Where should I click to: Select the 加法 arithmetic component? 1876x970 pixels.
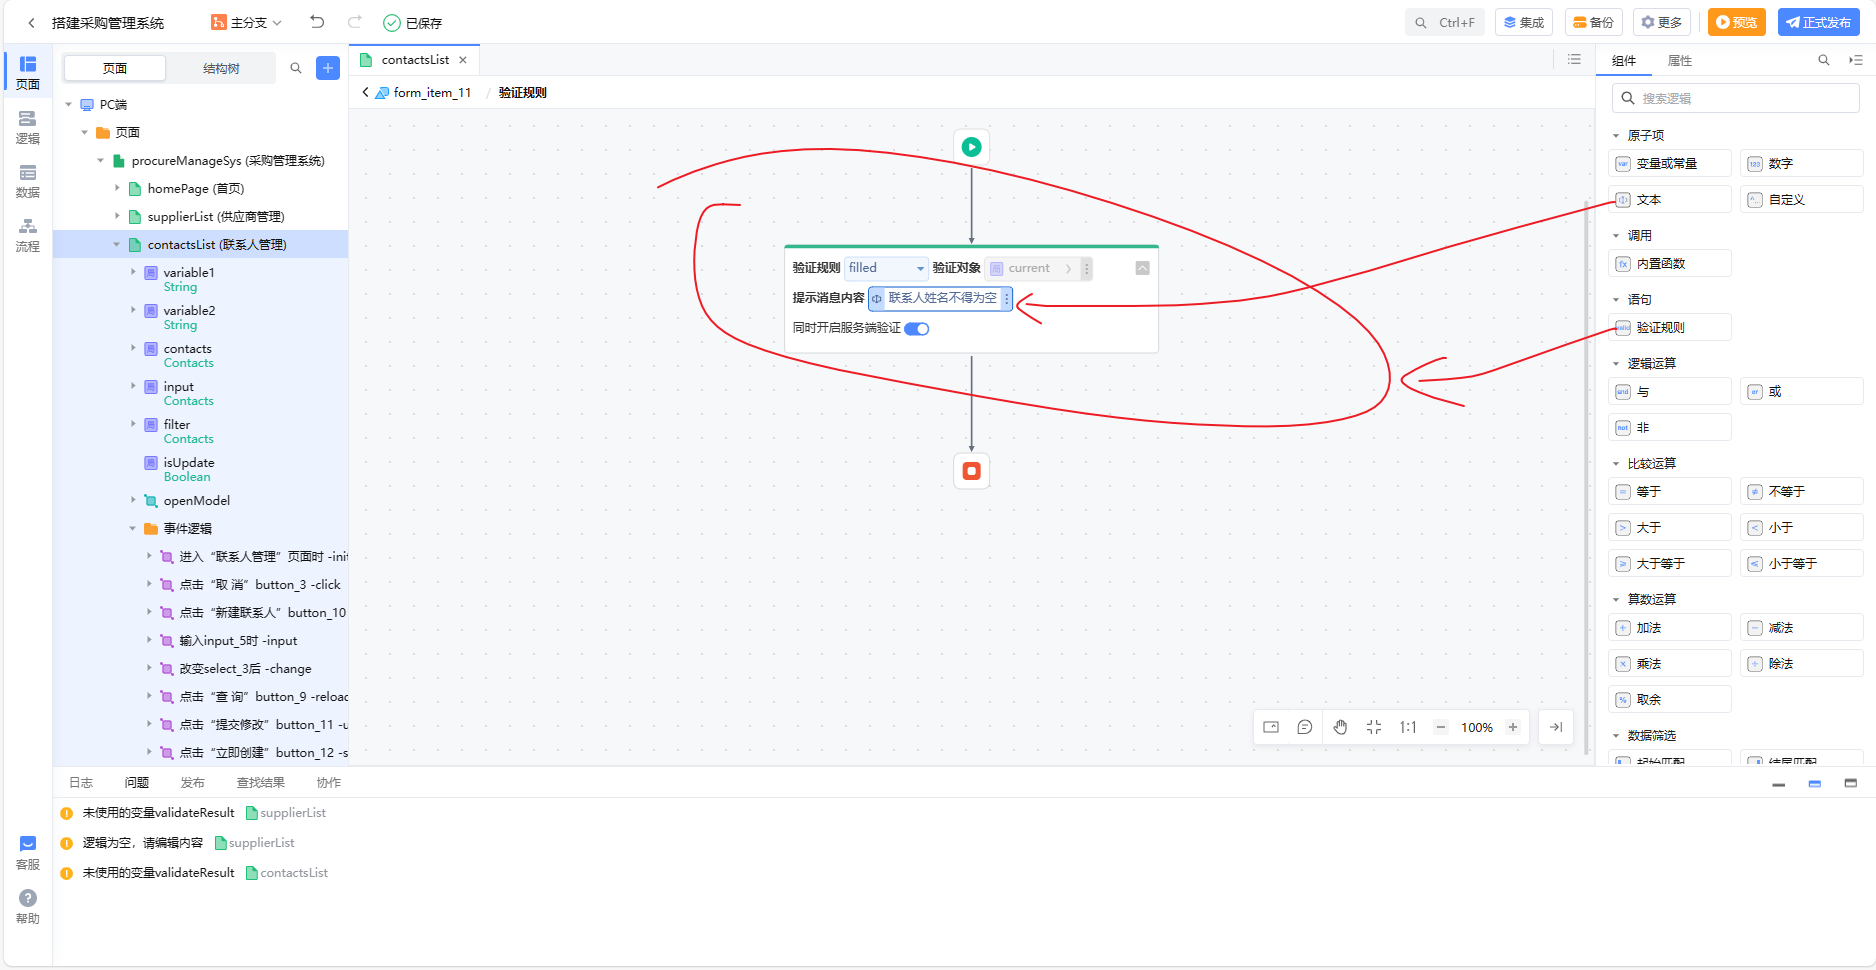coord(1670,628)
